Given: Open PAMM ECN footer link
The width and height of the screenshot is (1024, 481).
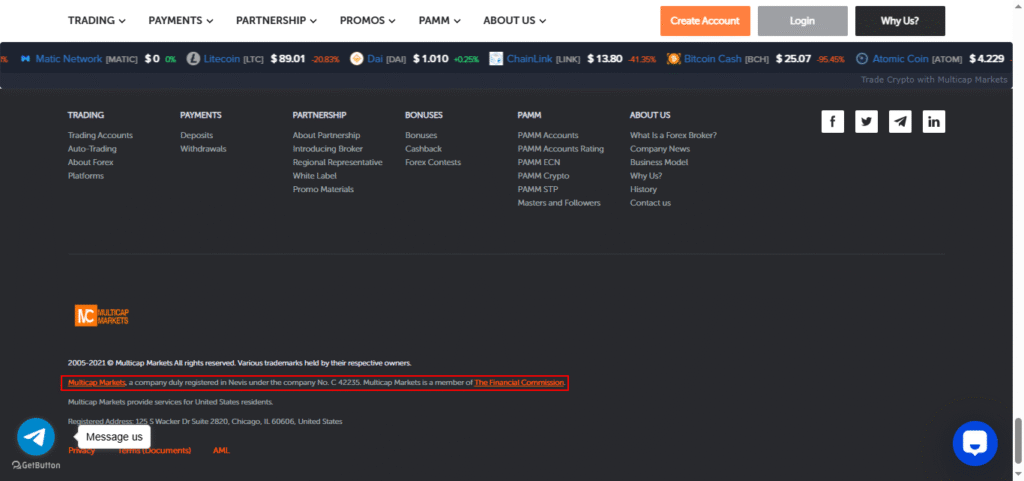Looking at the screenshot, I should click(539, 163).
